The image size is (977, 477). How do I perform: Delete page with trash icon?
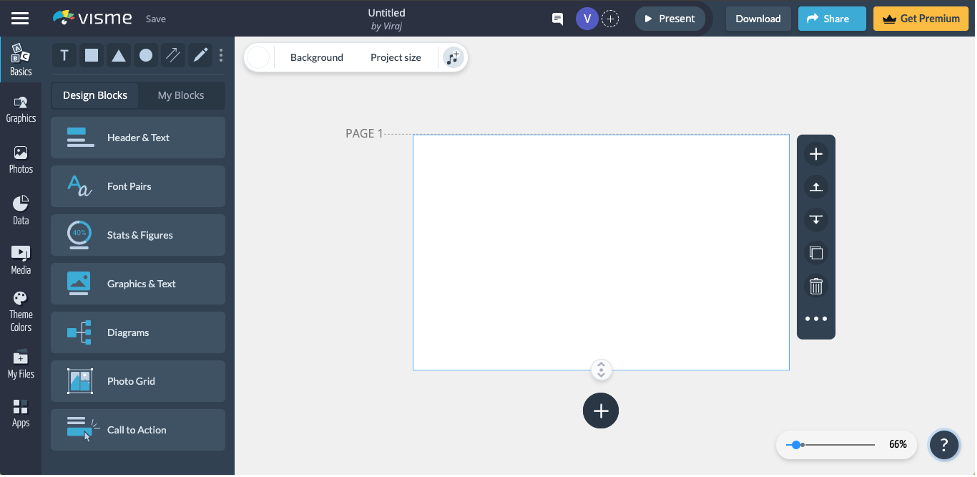click(816, 286)
